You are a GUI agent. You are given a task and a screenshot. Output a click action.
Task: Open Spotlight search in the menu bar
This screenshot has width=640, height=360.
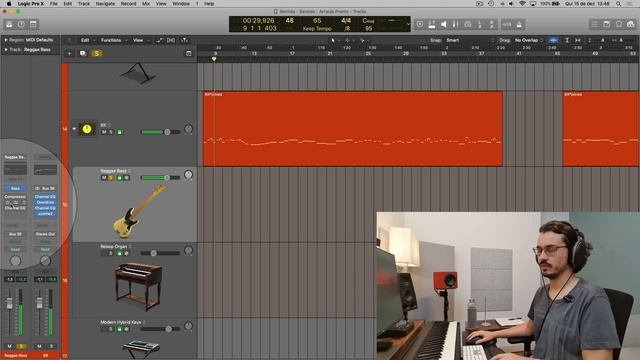pos(618,4)
